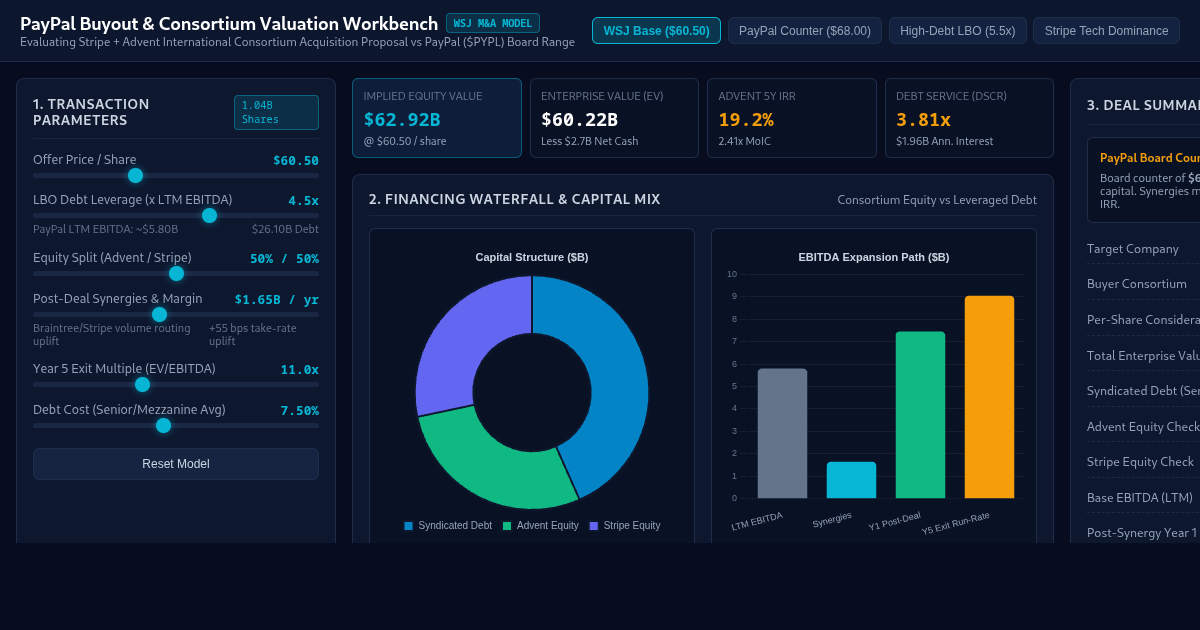Click the Stripe Equity Check row

pos(1143,461)
